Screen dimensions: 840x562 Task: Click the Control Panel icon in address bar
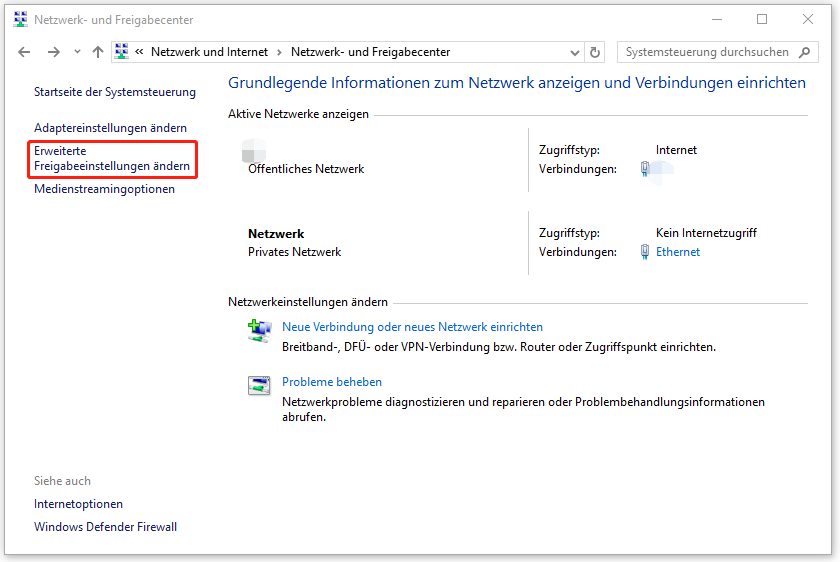coord(122,51)
